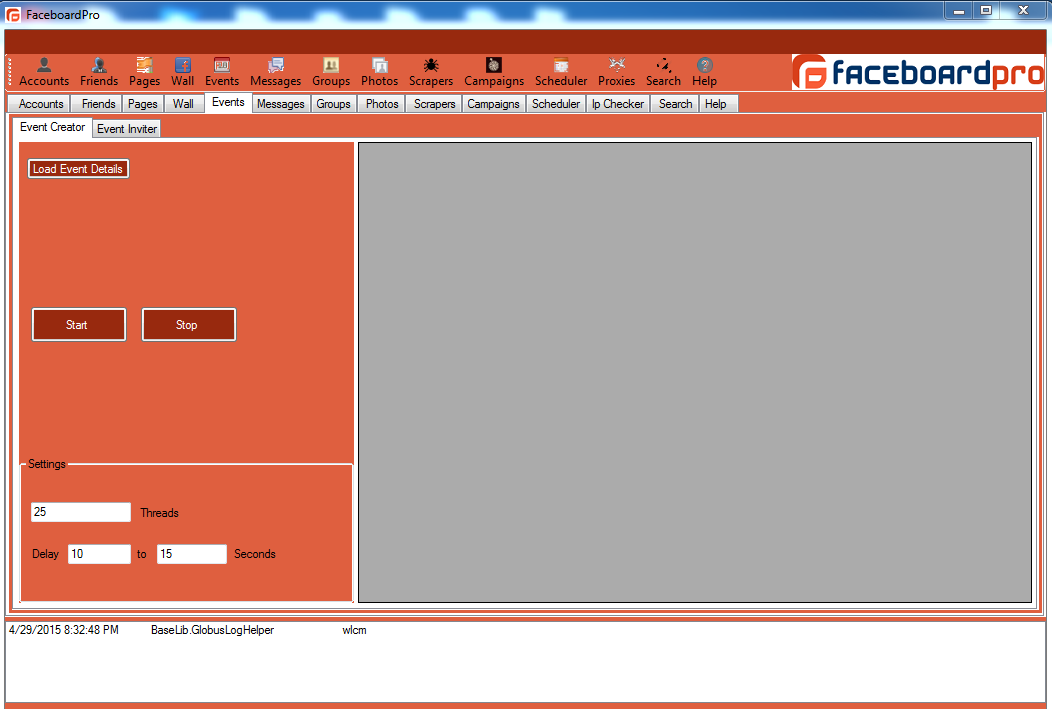The image size is (1052, 709).
Task: Open the Pages toolbar icon
Action: [144, 72]
